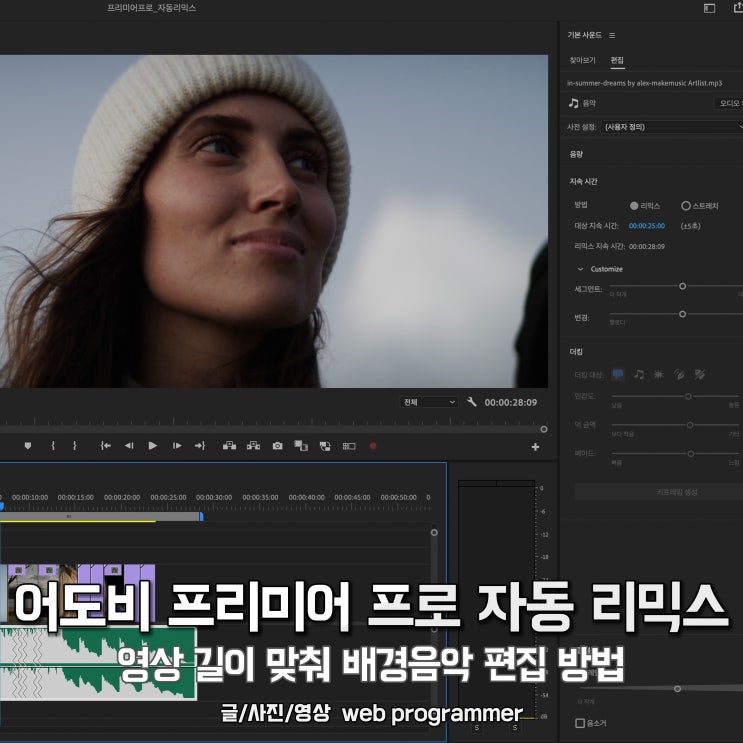
Task: Open program monitor wrench settings
Action: [471, 402]
